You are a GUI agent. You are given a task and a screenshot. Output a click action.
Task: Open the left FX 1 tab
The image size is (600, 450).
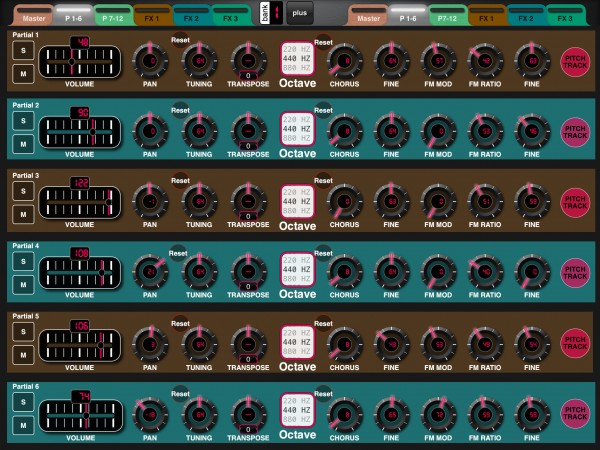(152, 15)
